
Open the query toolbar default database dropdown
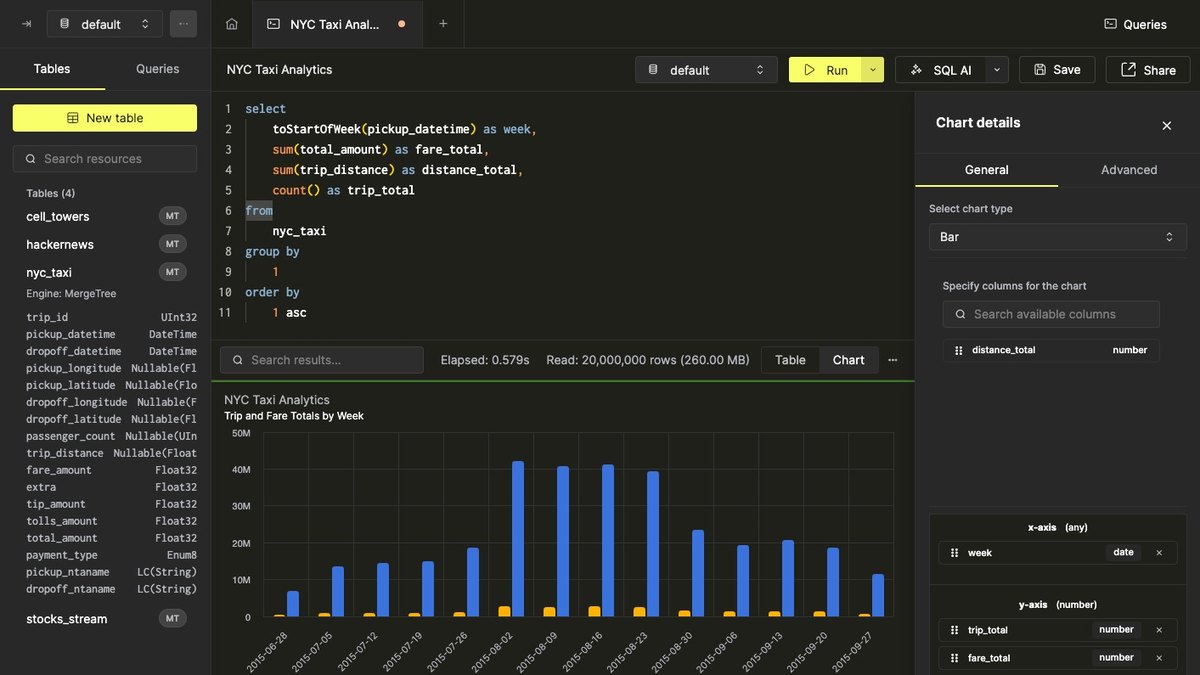(x=706, y=70)
